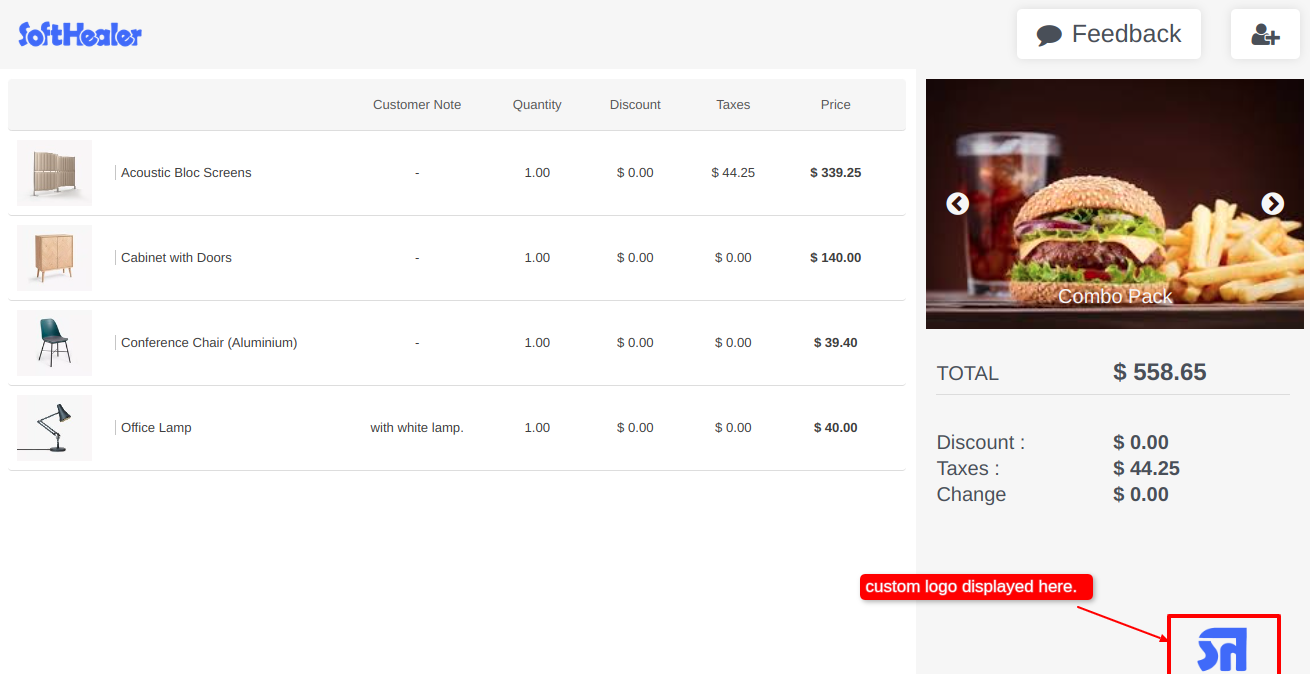
Task: Select the Cabinet with Doors product name
Action: 176,258
